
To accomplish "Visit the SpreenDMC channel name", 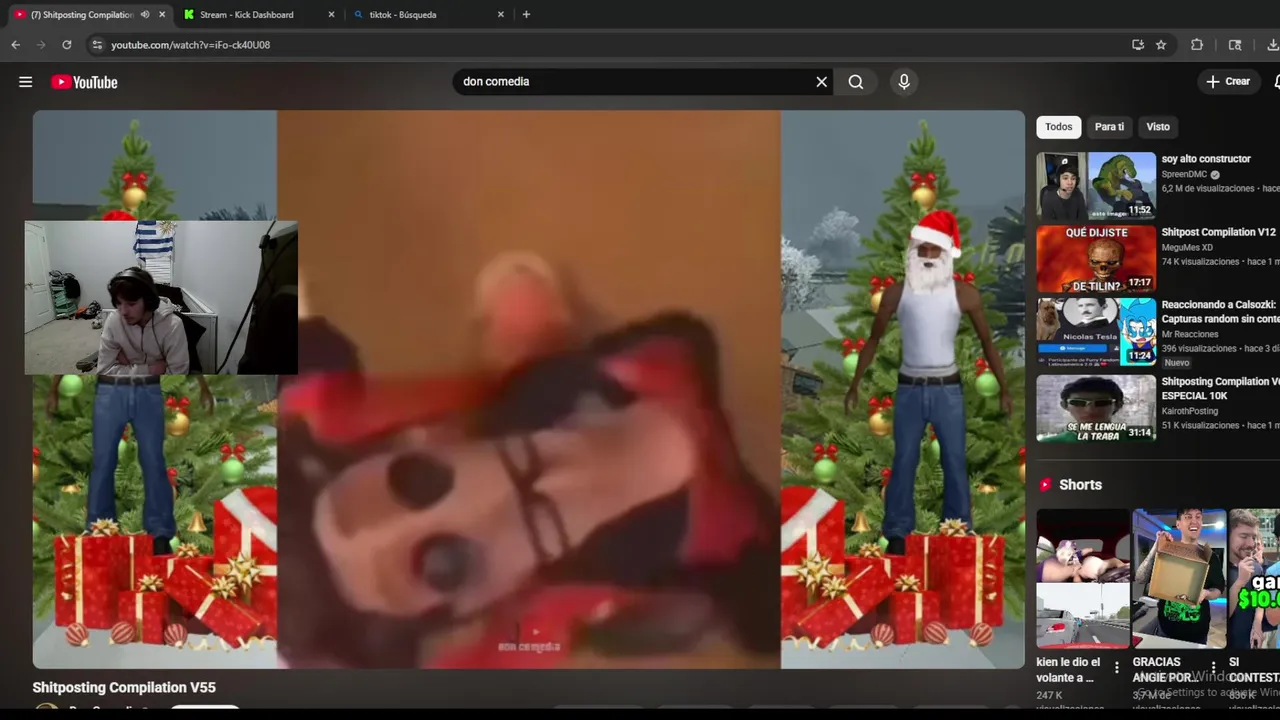I will coord(1184,174).
